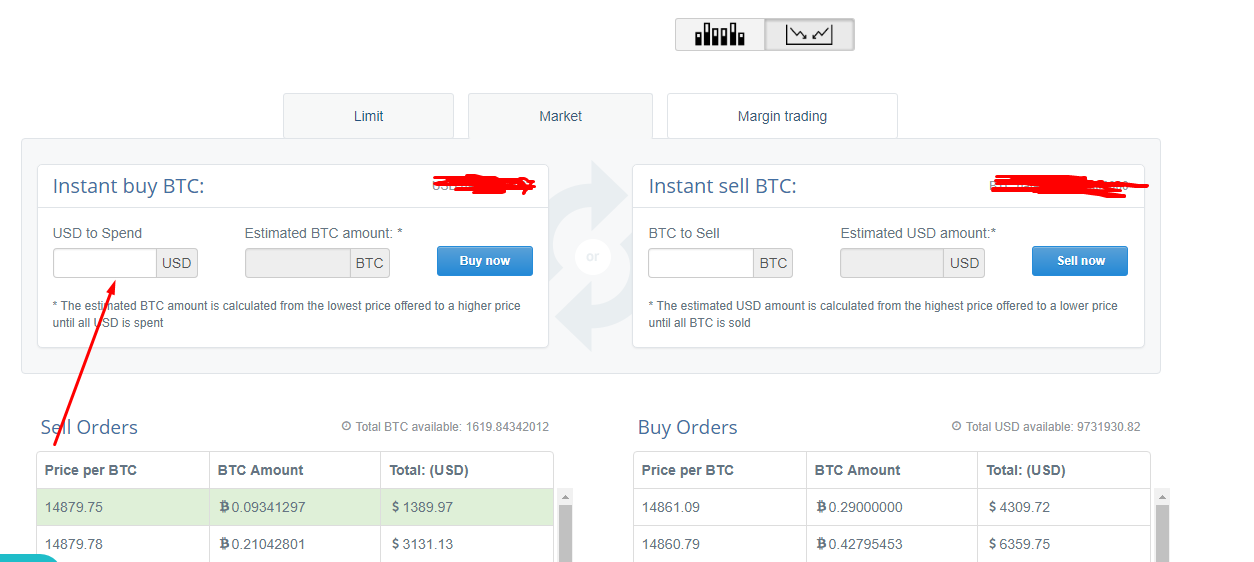
Task: Click buy order total $ 4309.72
Action: click(x=1019, y=507)
